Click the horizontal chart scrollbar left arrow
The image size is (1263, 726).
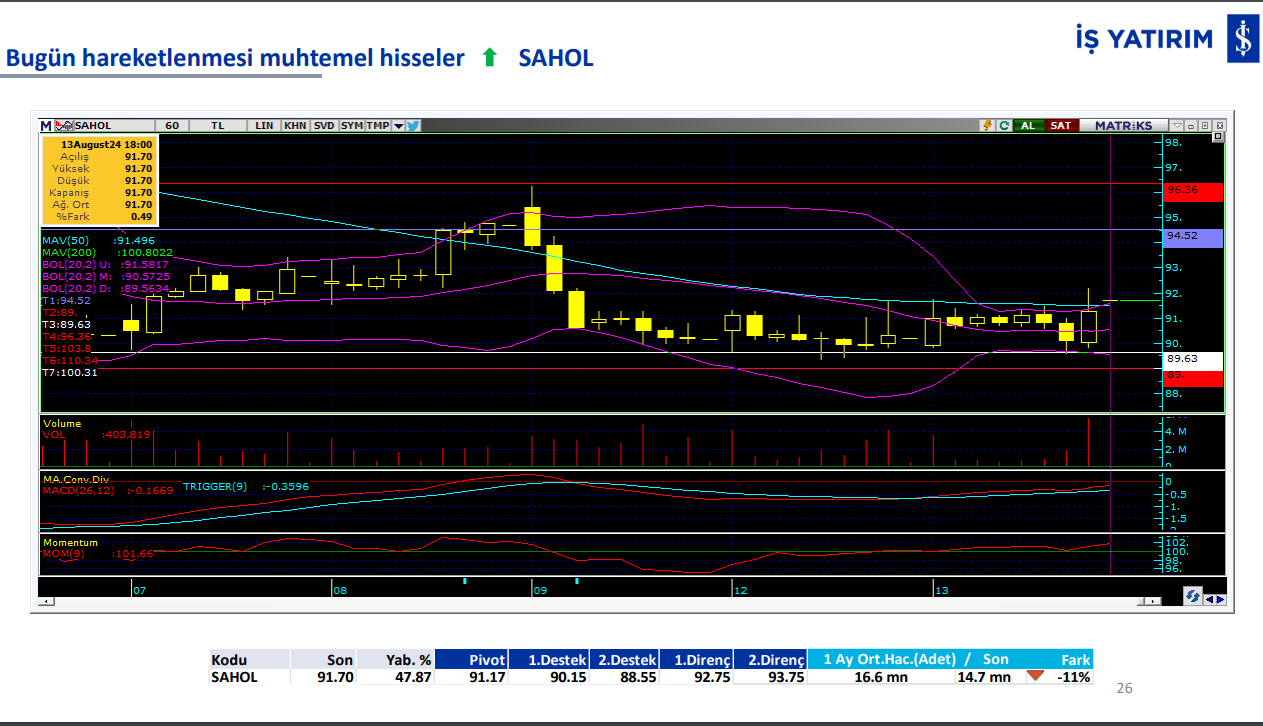pyautogui.click(x=44, y=600)
